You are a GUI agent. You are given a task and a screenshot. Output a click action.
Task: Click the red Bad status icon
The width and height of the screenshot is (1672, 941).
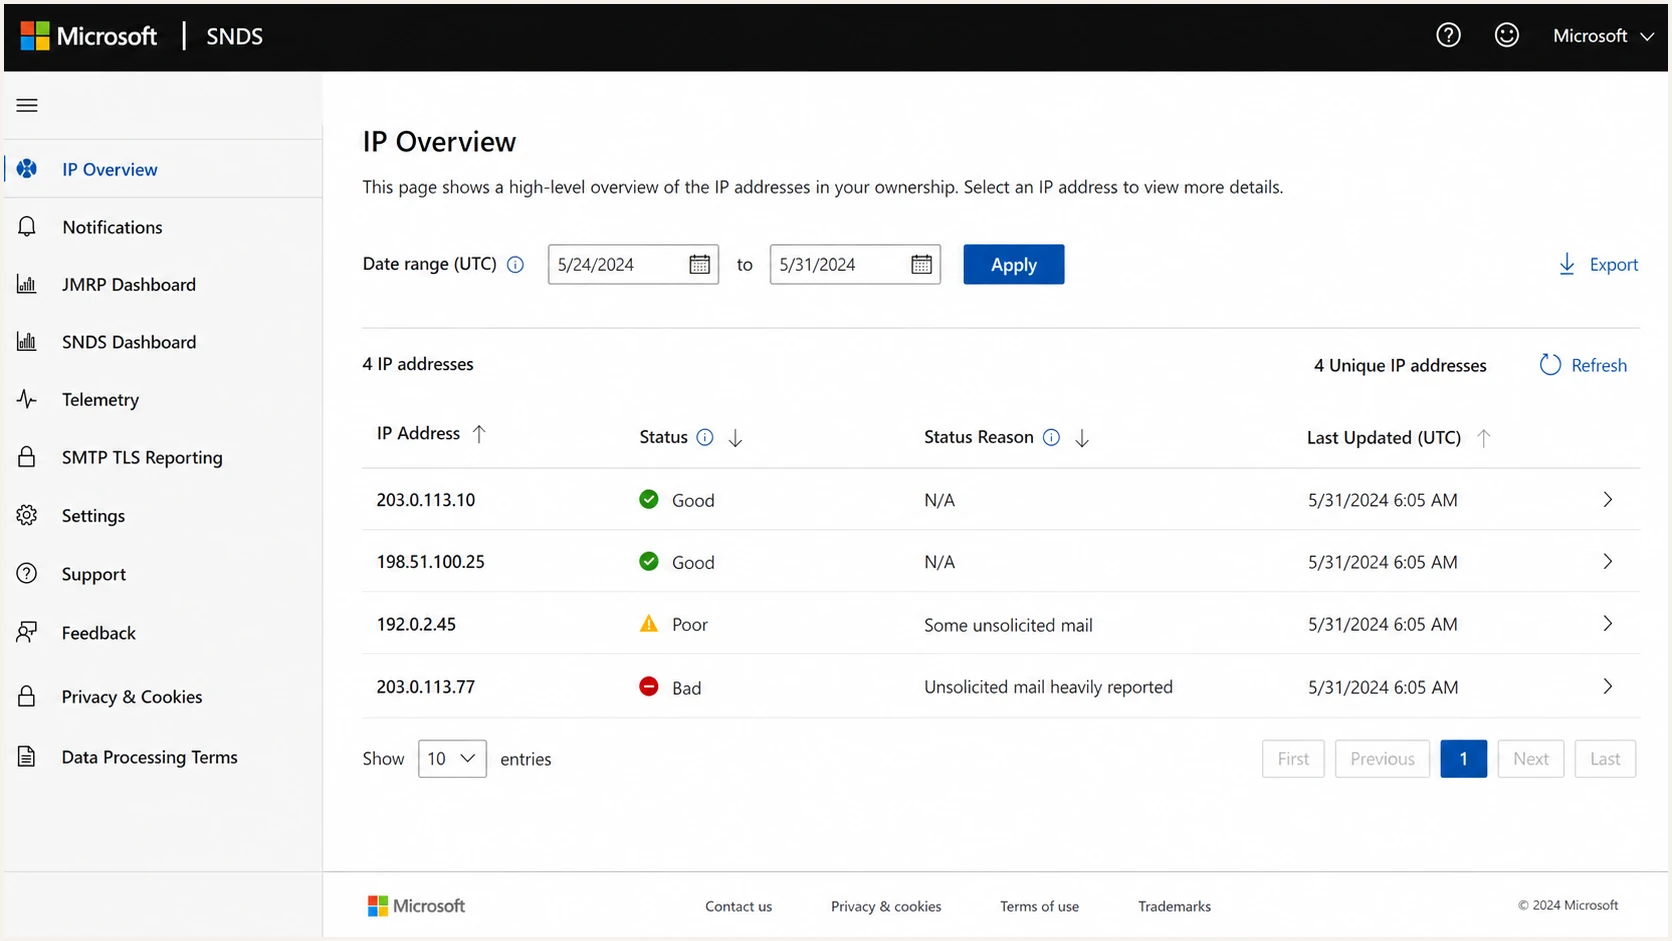tap(649, 686)
